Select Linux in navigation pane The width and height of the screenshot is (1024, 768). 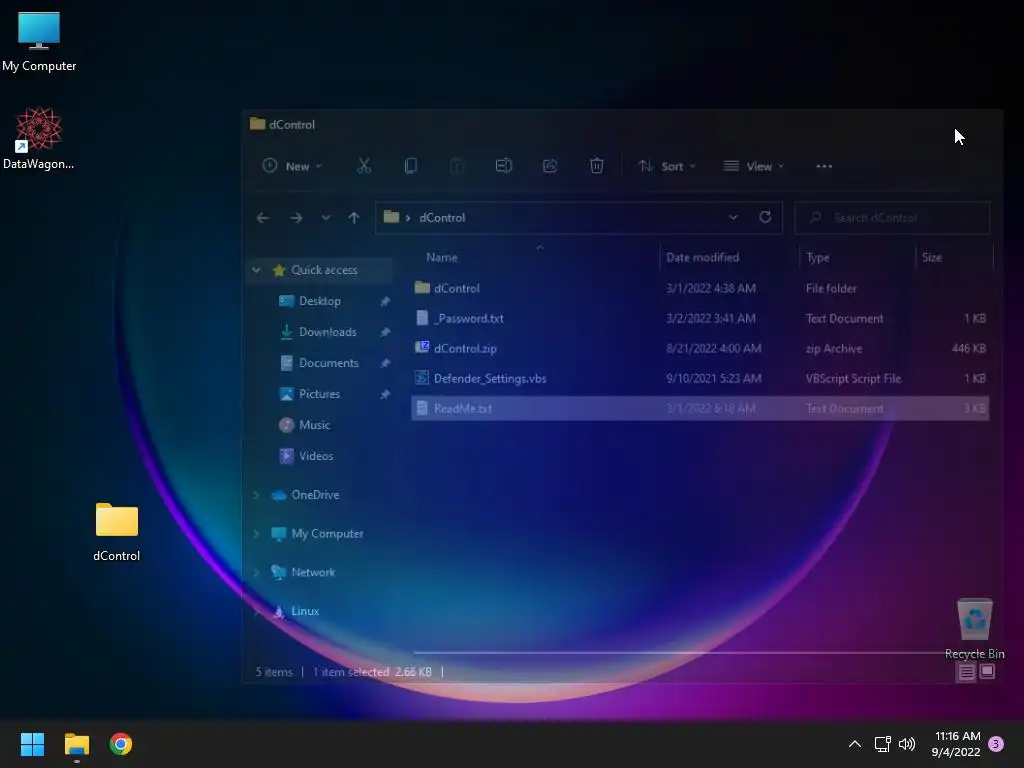click(305, 611)
